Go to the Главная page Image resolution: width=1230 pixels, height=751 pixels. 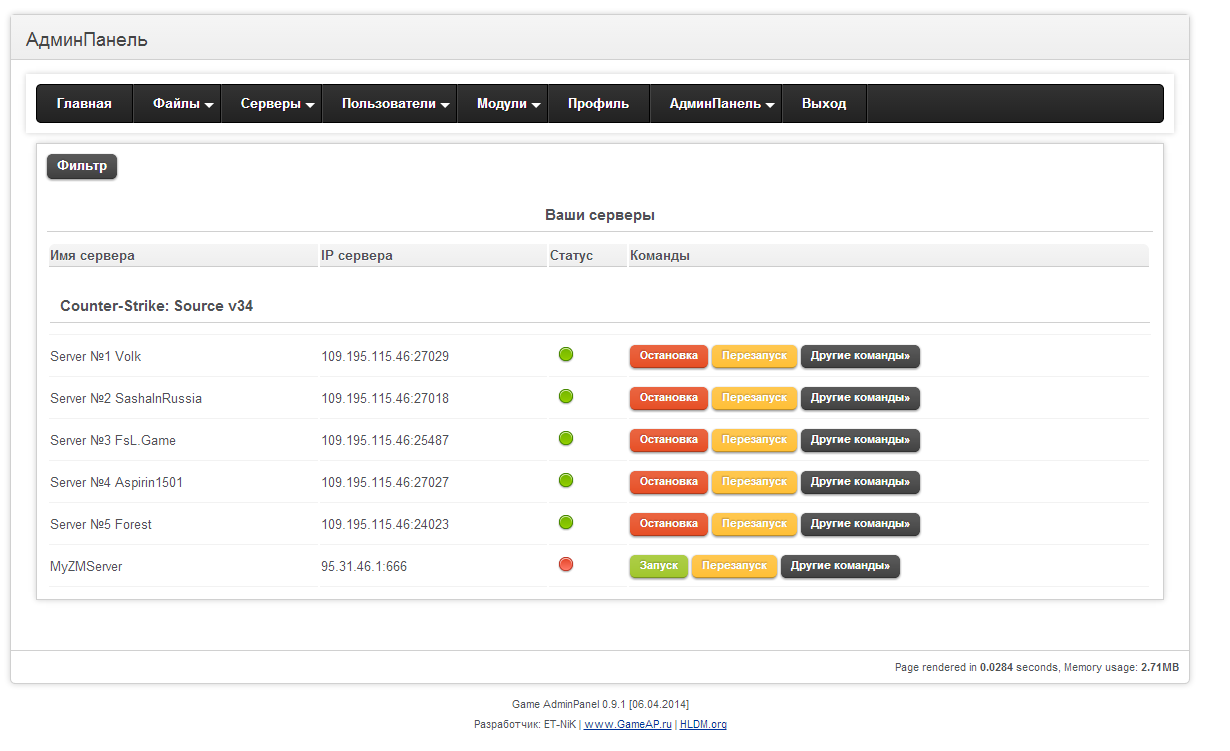84,104
